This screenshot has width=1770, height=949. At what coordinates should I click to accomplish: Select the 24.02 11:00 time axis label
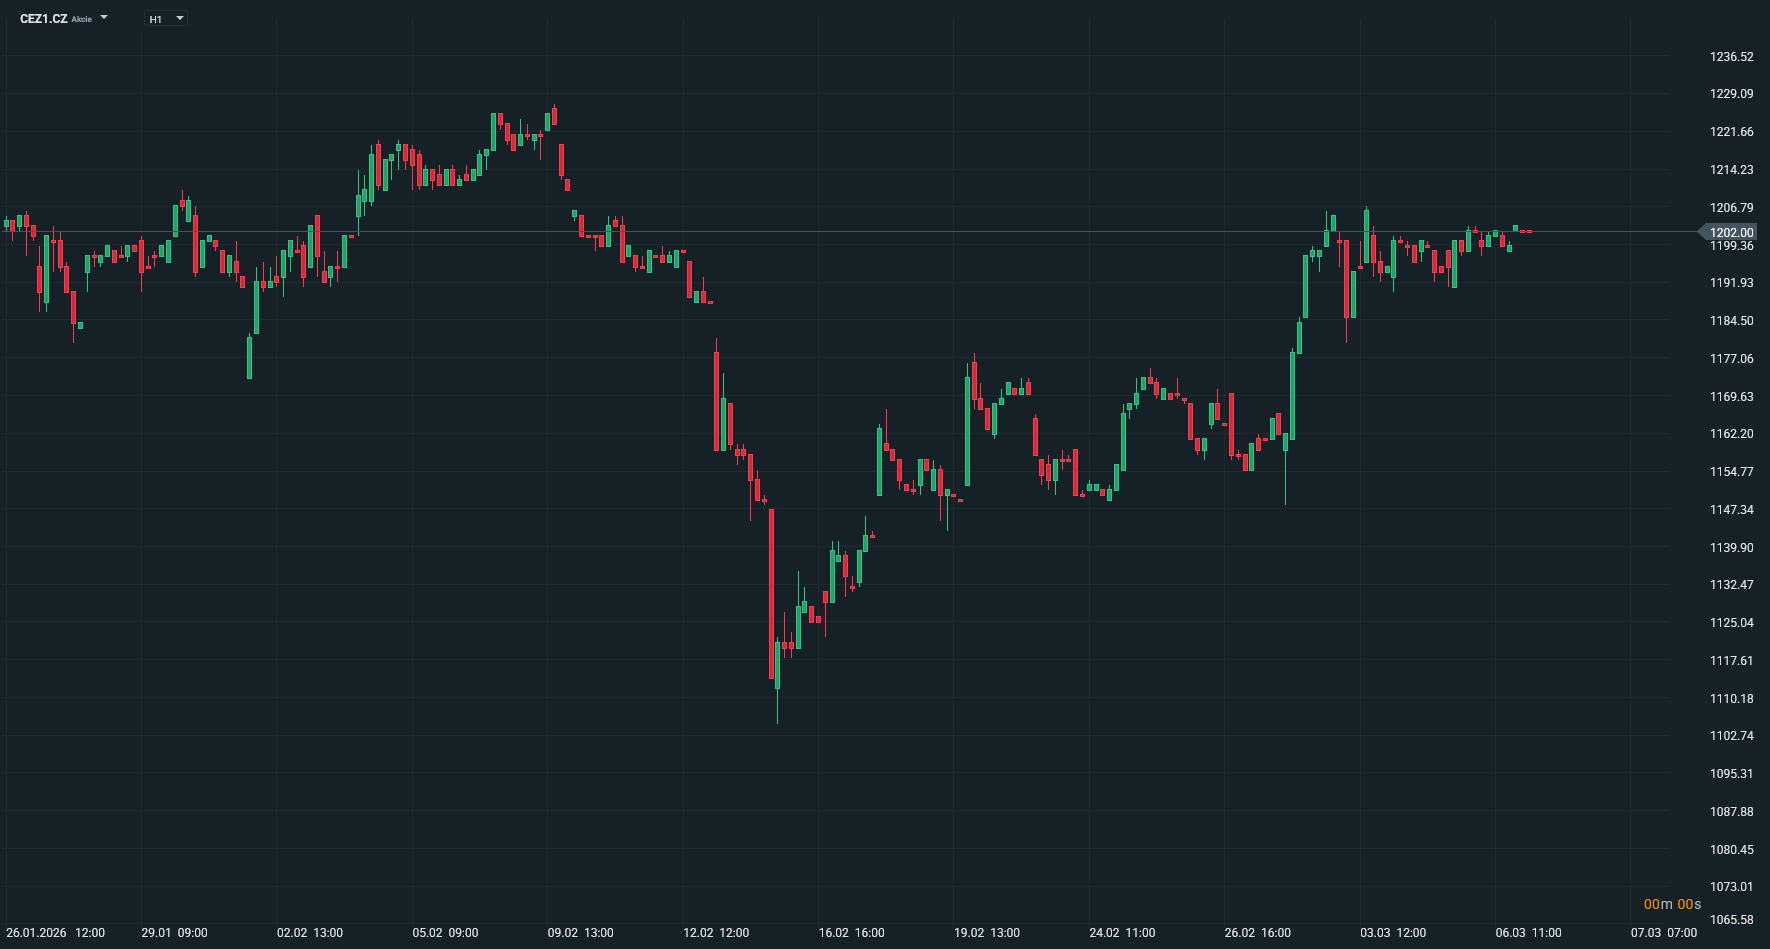(1122, 933)
